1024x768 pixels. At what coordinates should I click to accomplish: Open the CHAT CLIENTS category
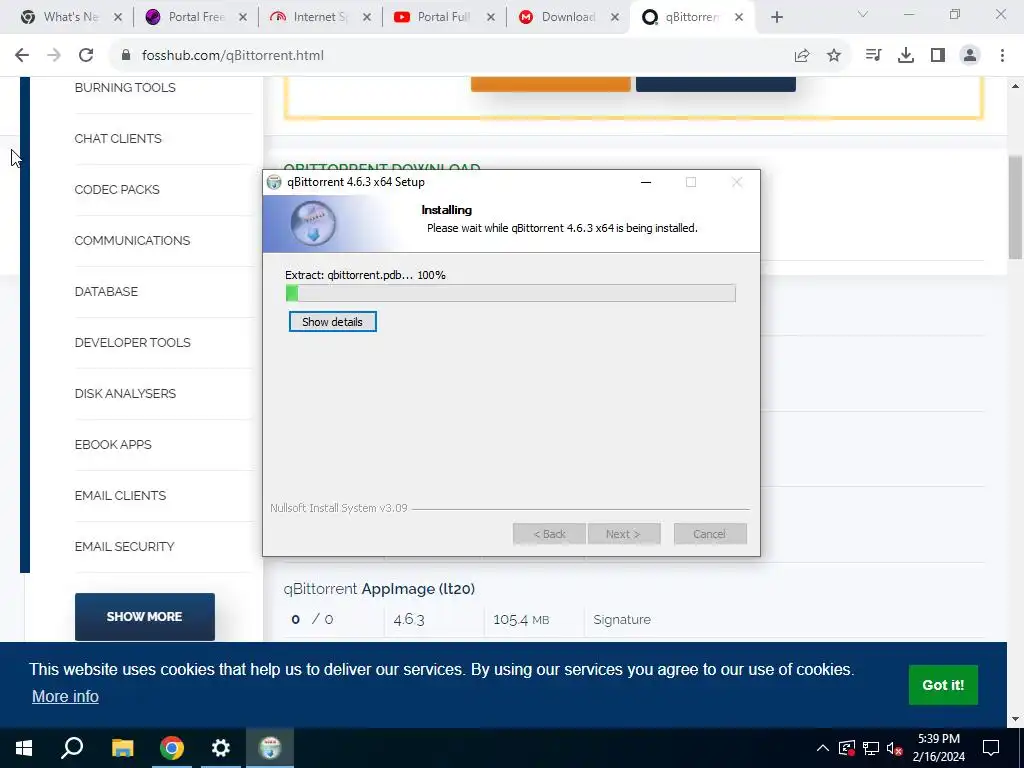pos(118,138)
